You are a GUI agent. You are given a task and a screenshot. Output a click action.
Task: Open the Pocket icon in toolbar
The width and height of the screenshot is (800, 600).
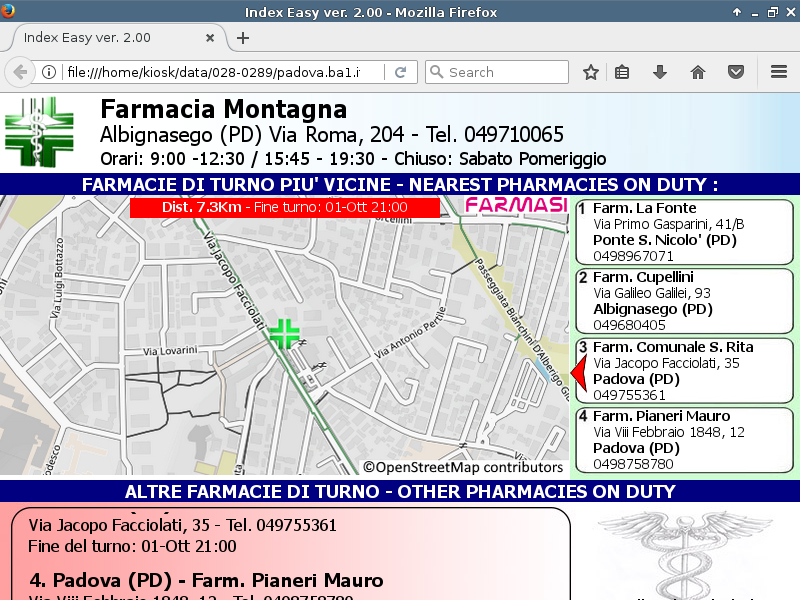[736, 72]
